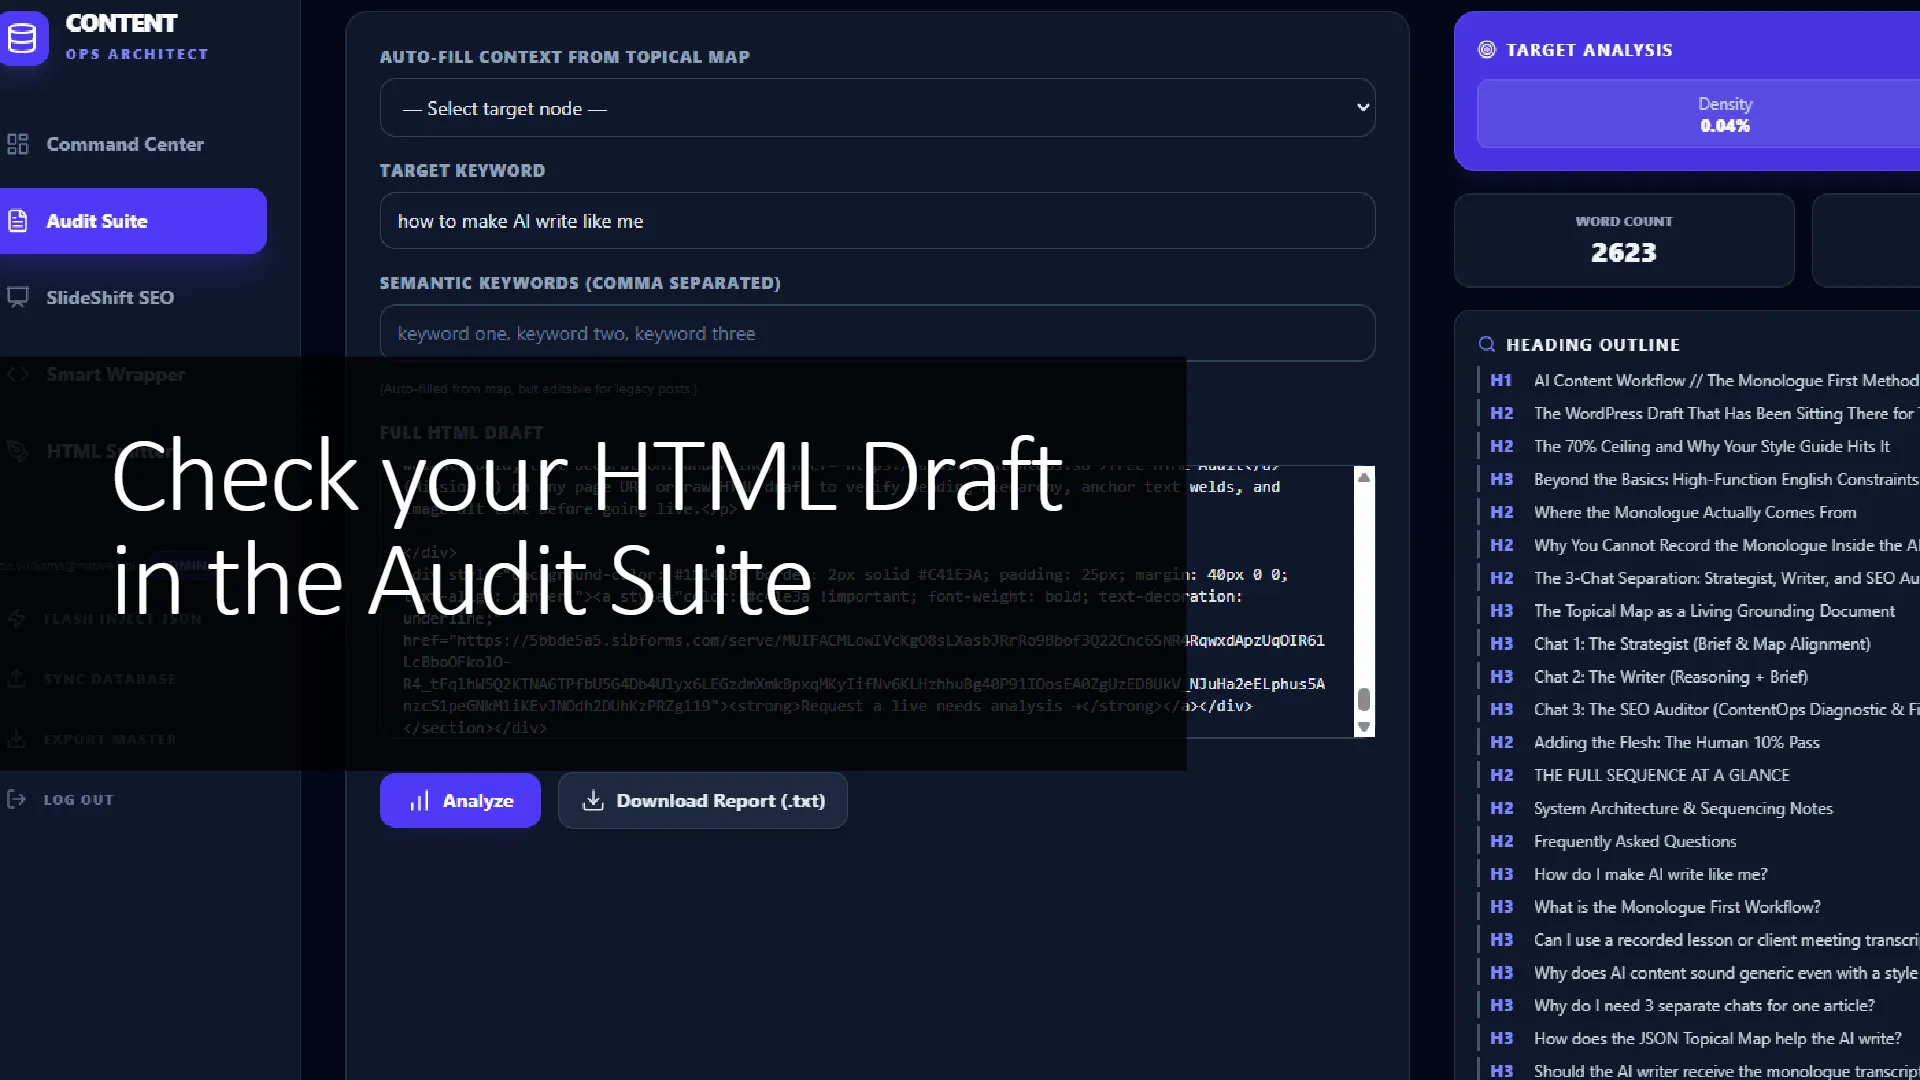The width and height of the screenshot is (1920, 1080).
Task: Click 'The 3-Chat Separation' outline heading
Action: pyautogui.click(x=1699, y=578)
